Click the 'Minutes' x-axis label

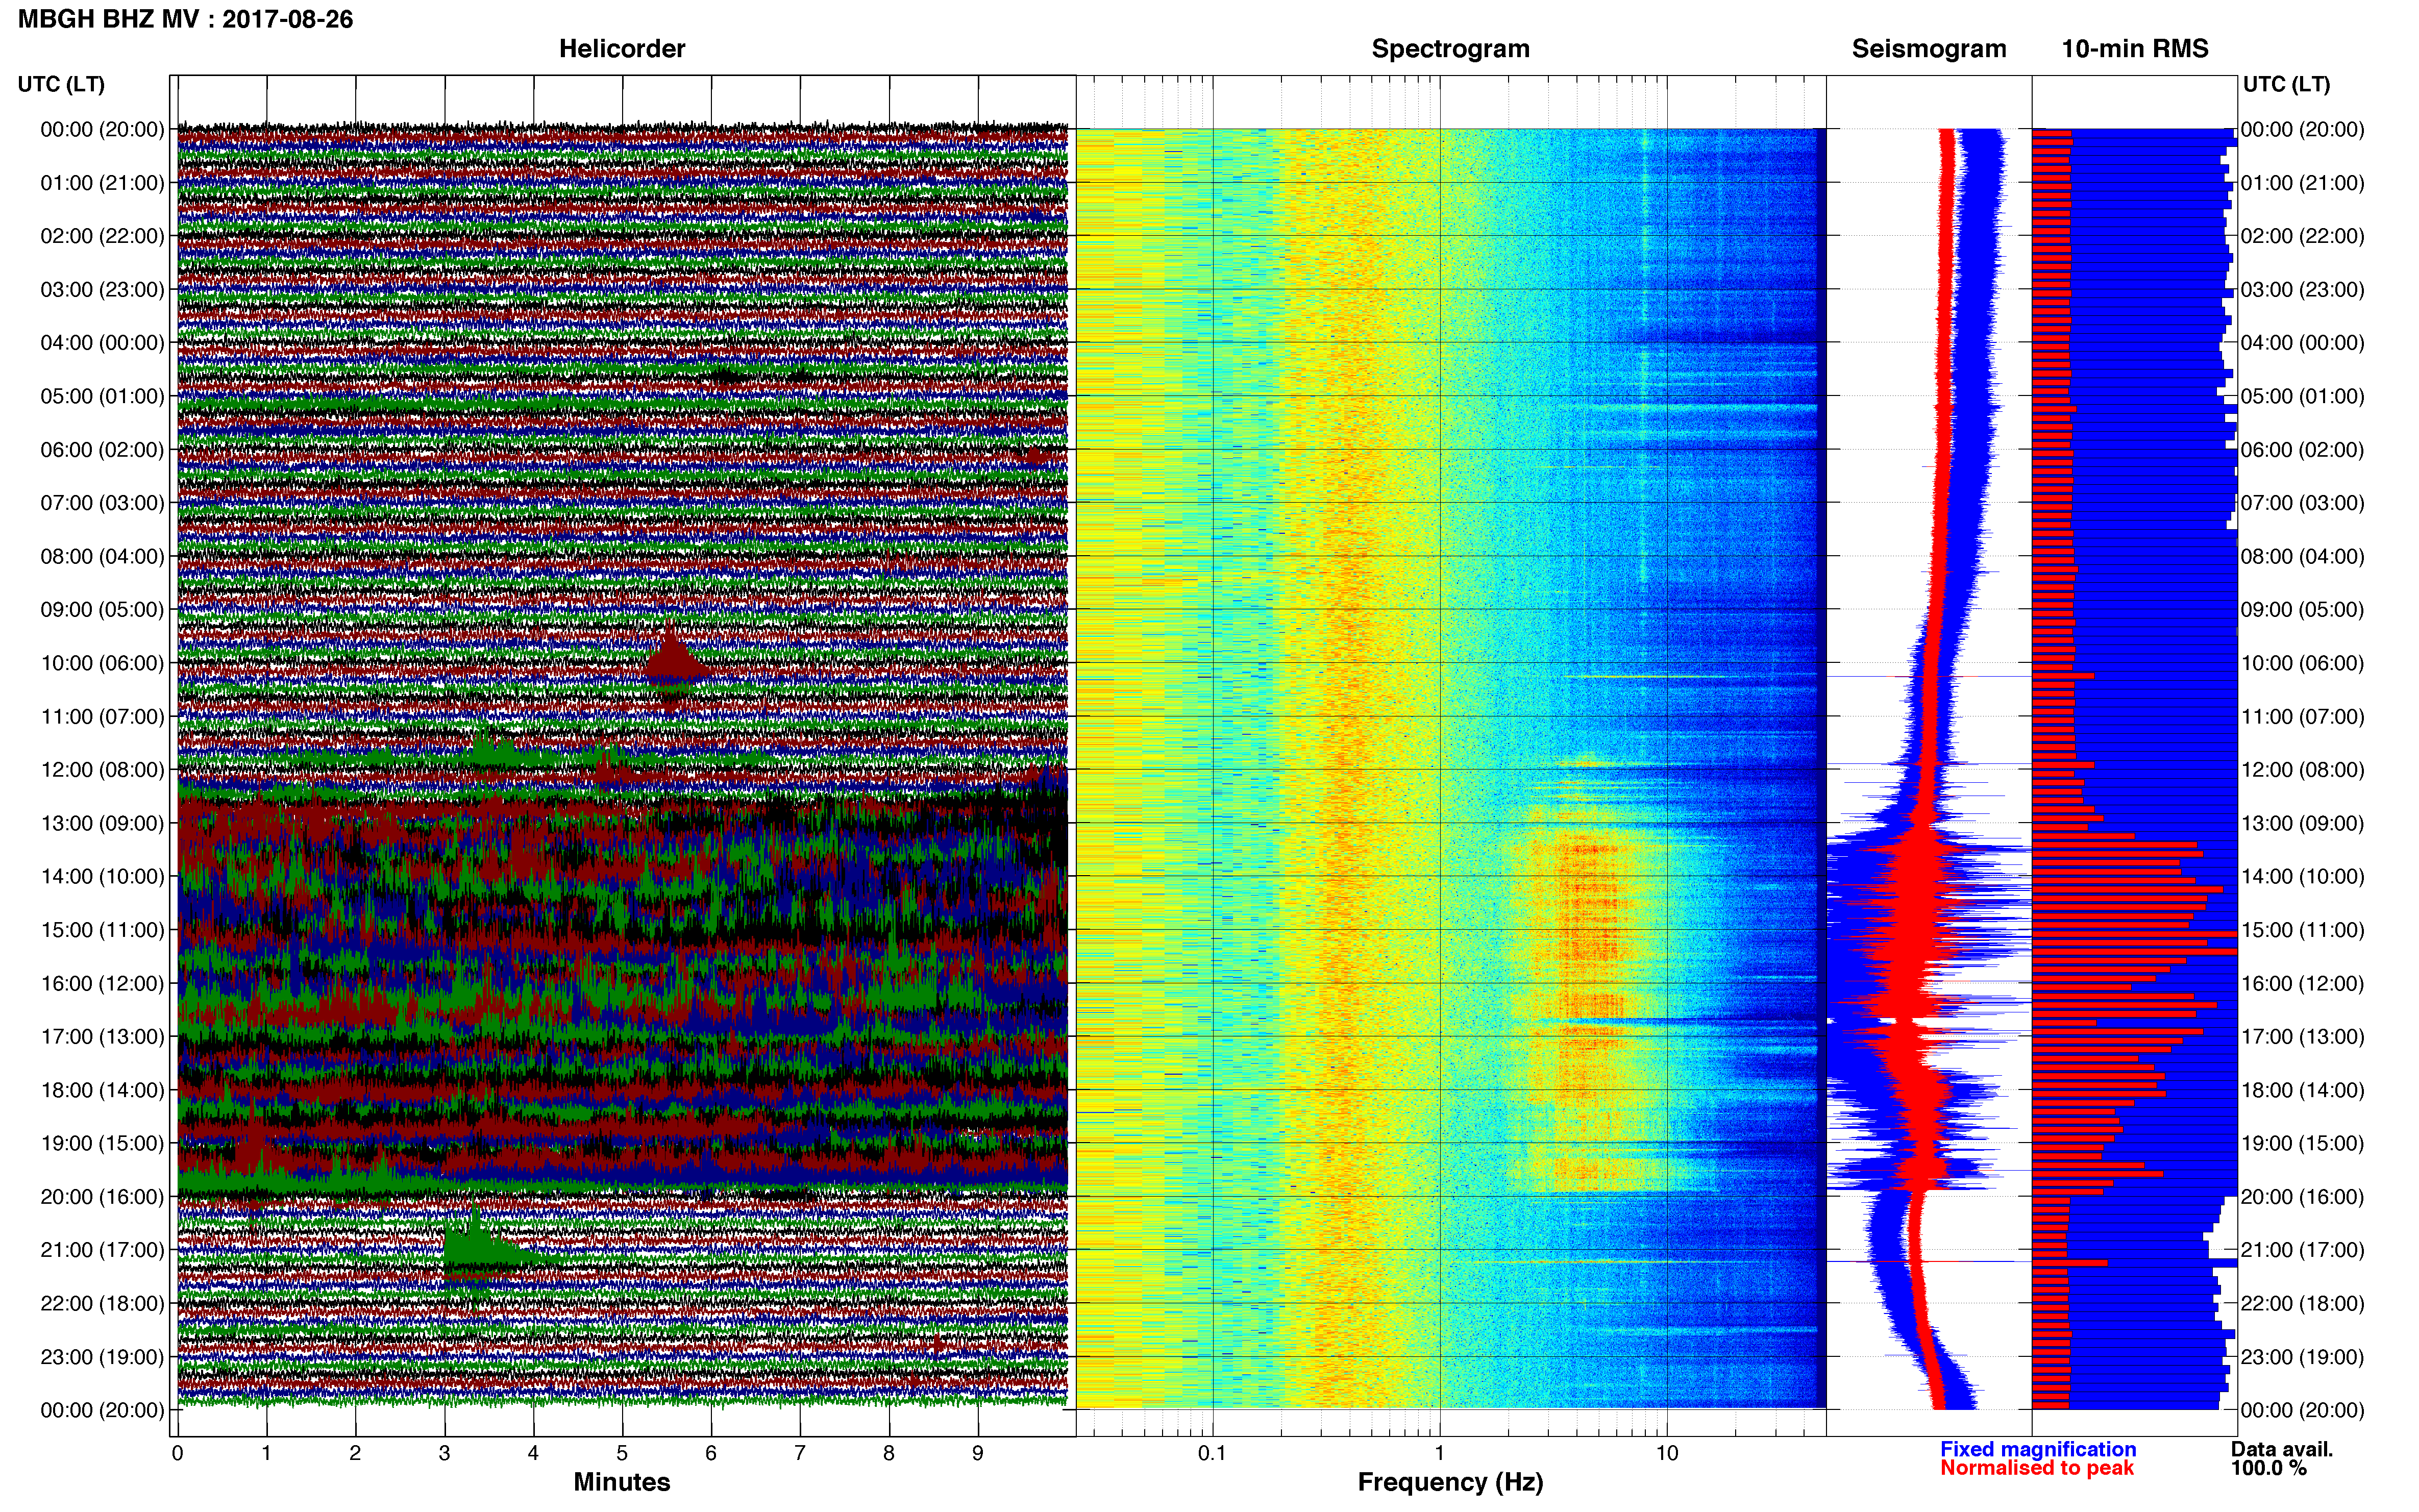[622, 1482]
